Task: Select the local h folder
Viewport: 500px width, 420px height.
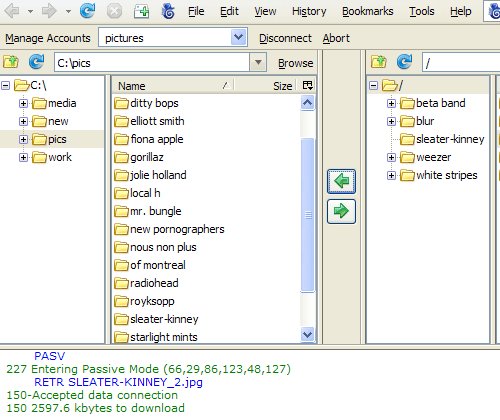Action: pyautogui.click(x=137, y=193)
